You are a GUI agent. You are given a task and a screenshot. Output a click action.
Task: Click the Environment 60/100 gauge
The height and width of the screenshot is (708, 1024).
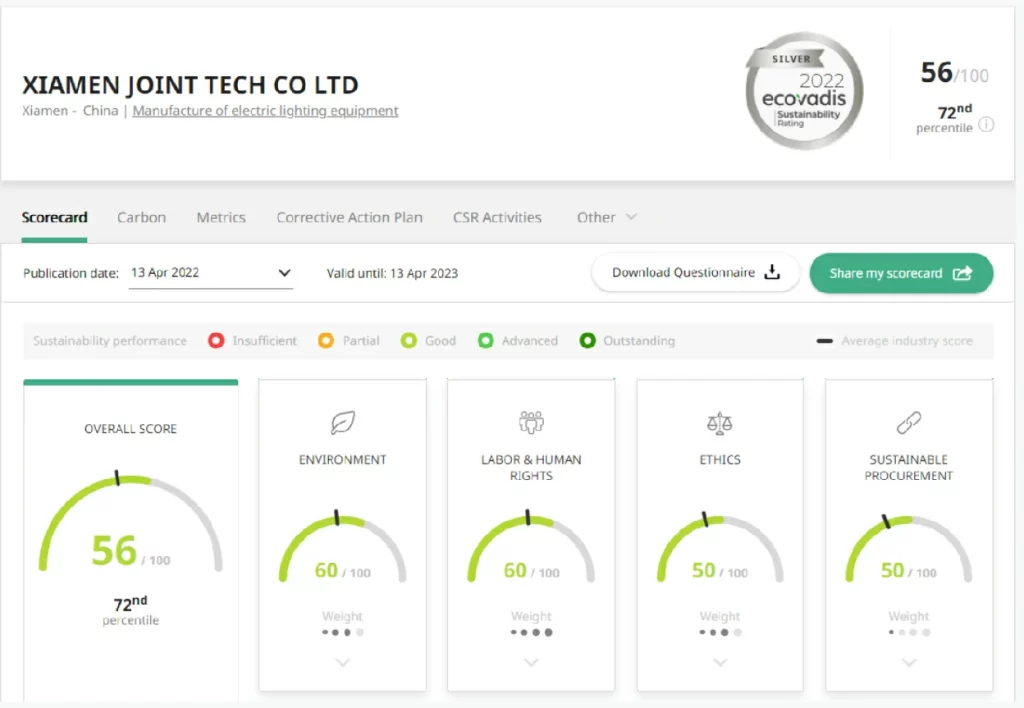[x=343, y=547]
